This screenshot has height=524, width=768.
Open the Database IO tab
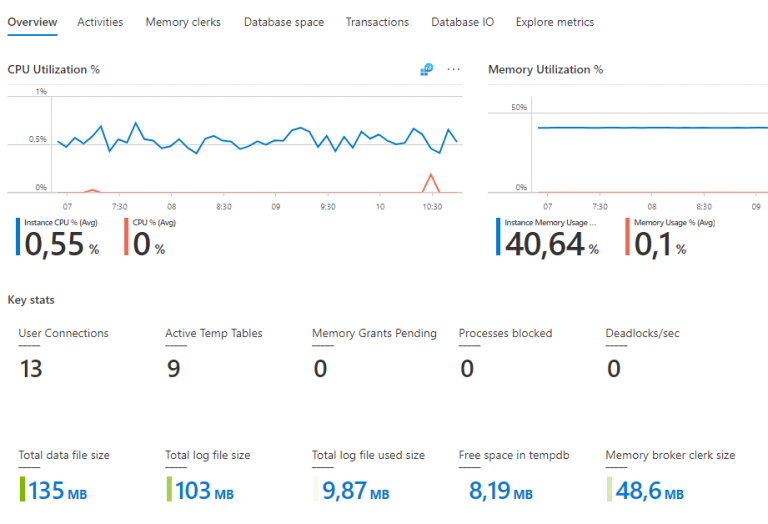[x=462, y=22]
